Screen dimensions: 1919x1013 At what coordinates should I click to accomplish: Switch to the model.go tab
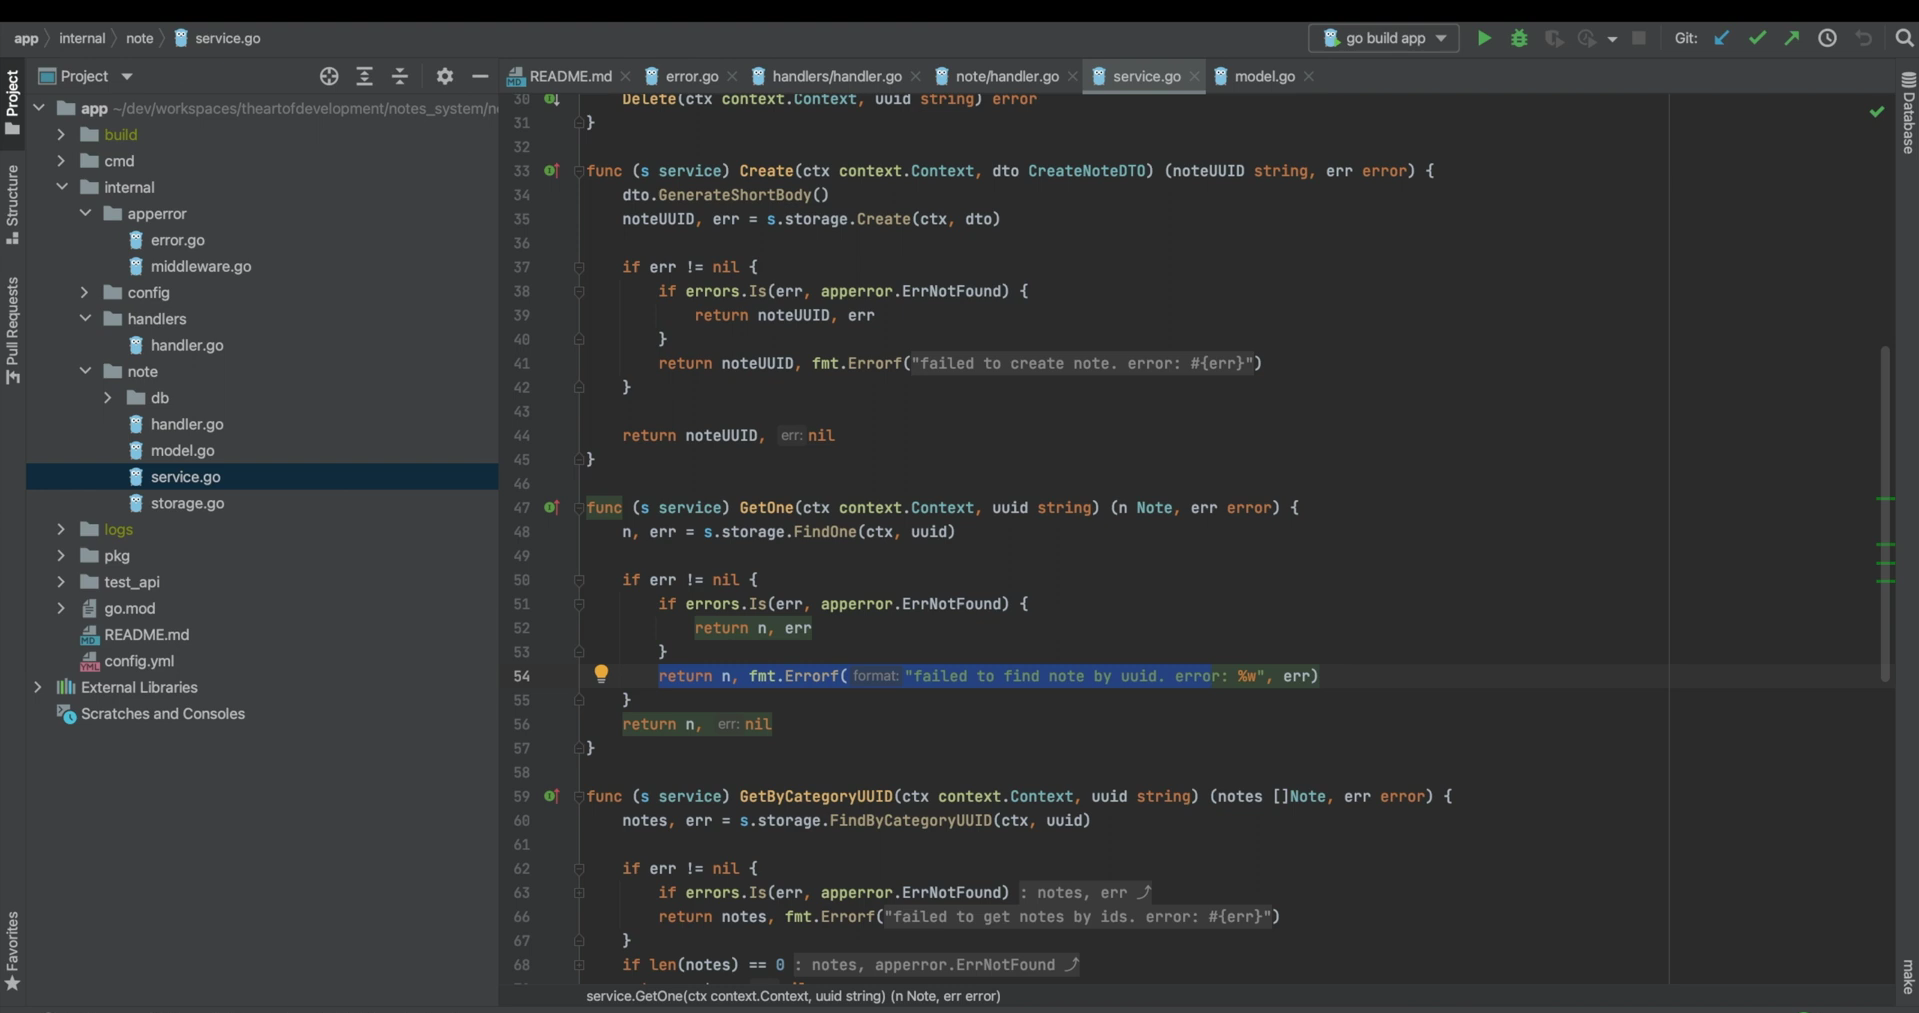pyautogui.click(x=1264, y=76)
